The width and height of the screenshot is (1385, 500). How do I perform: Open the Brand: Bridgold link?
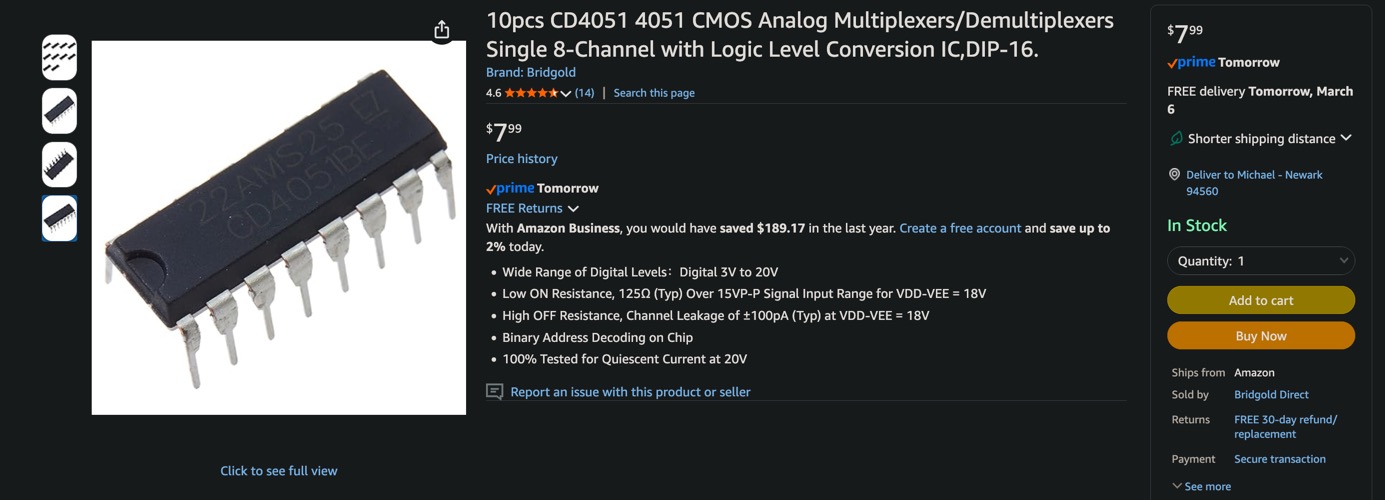(530, 72)
